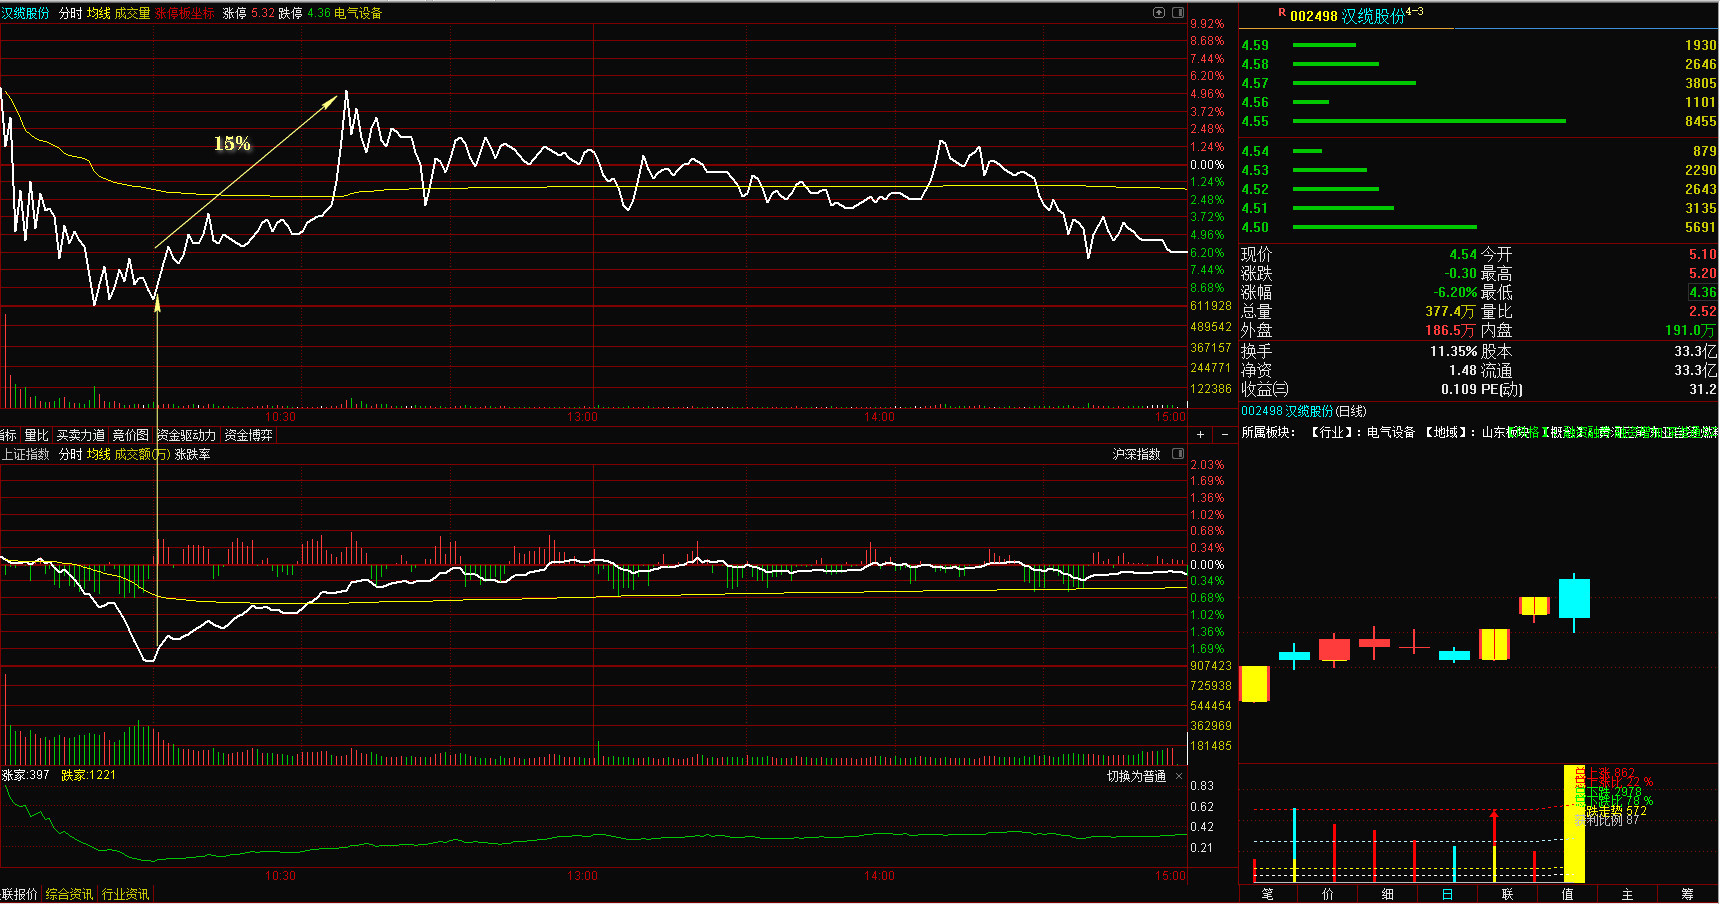Screen dimensions: 1720x904
Task: Click the 【行业】: 电气设备 sector link
Action: (1363, 432)
